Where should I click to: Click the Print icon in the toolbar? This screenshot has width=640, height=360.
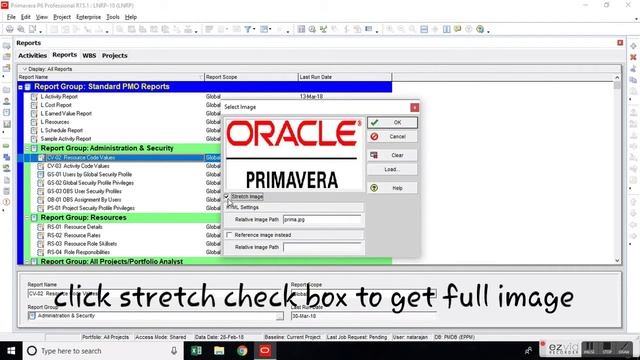9,29
